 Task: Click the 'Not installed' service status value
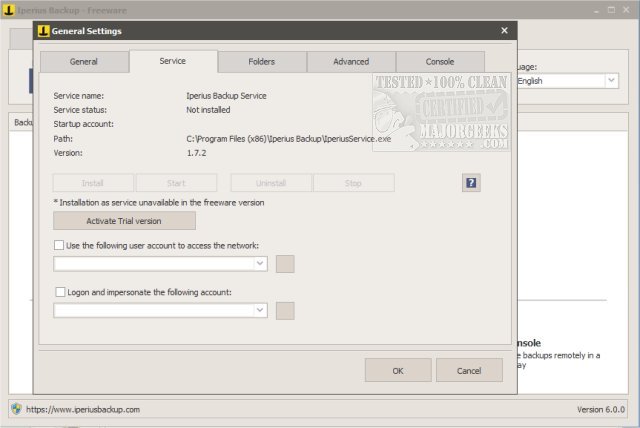tap(208, 110)
